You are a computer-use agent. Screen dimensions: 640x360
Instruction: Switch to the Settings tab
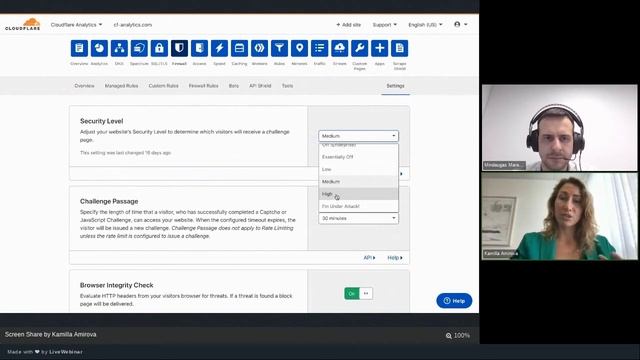[395, 86]
